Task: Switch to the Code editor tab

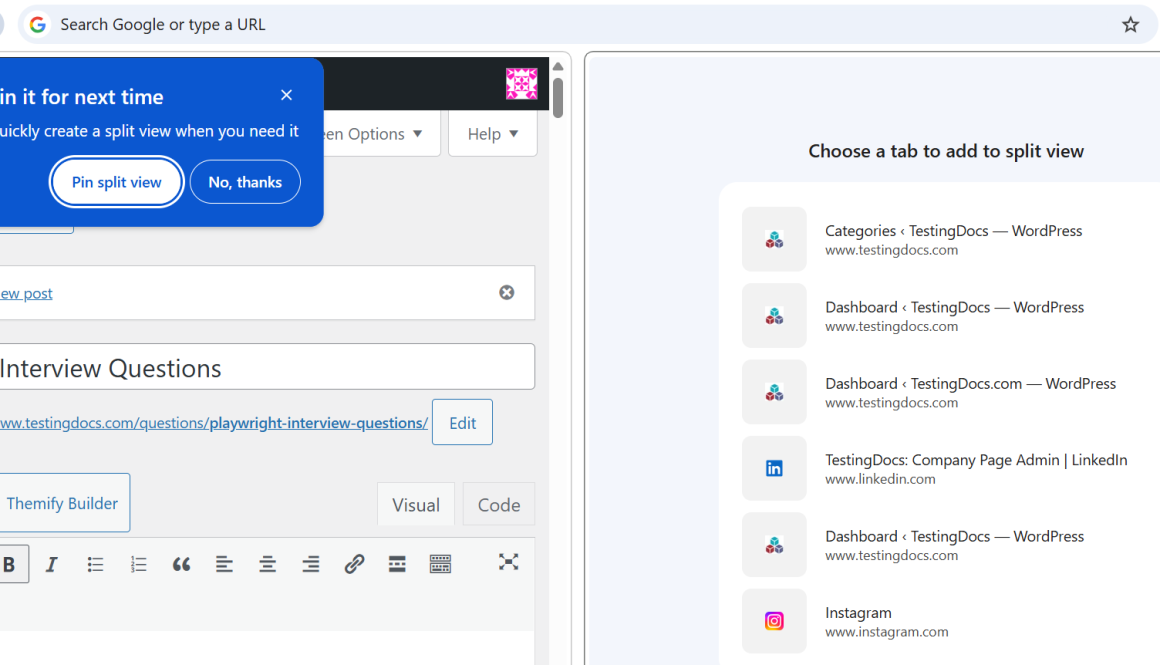Action: [x=498, y=505]
